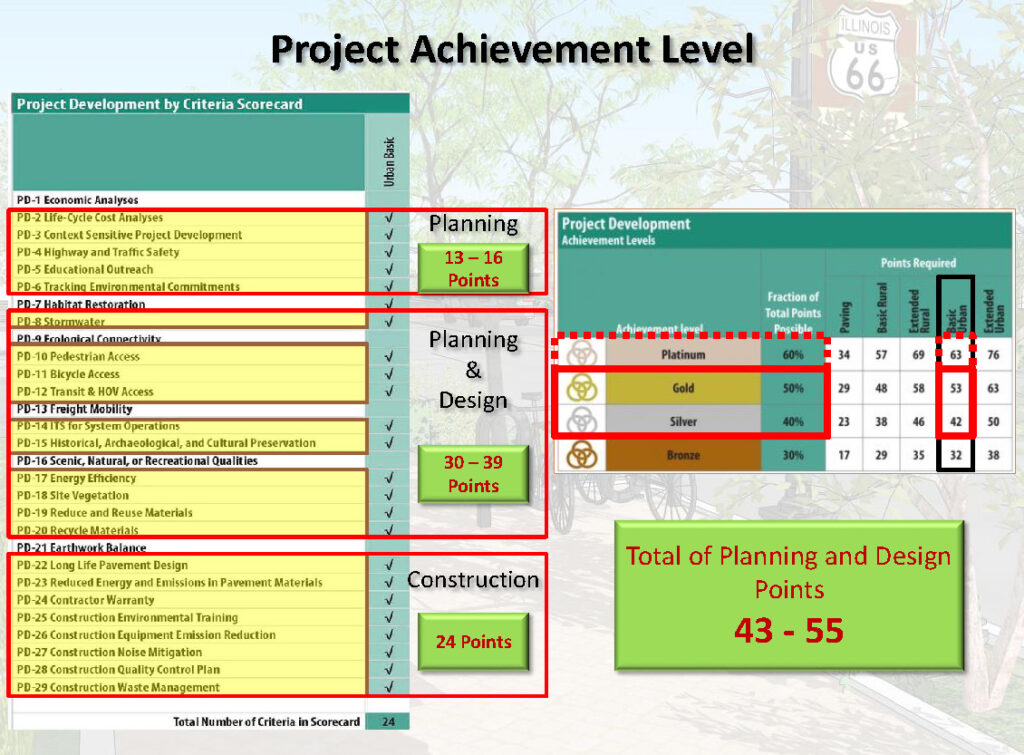Click the brown Bronze achievement level label

coord(683,455)
